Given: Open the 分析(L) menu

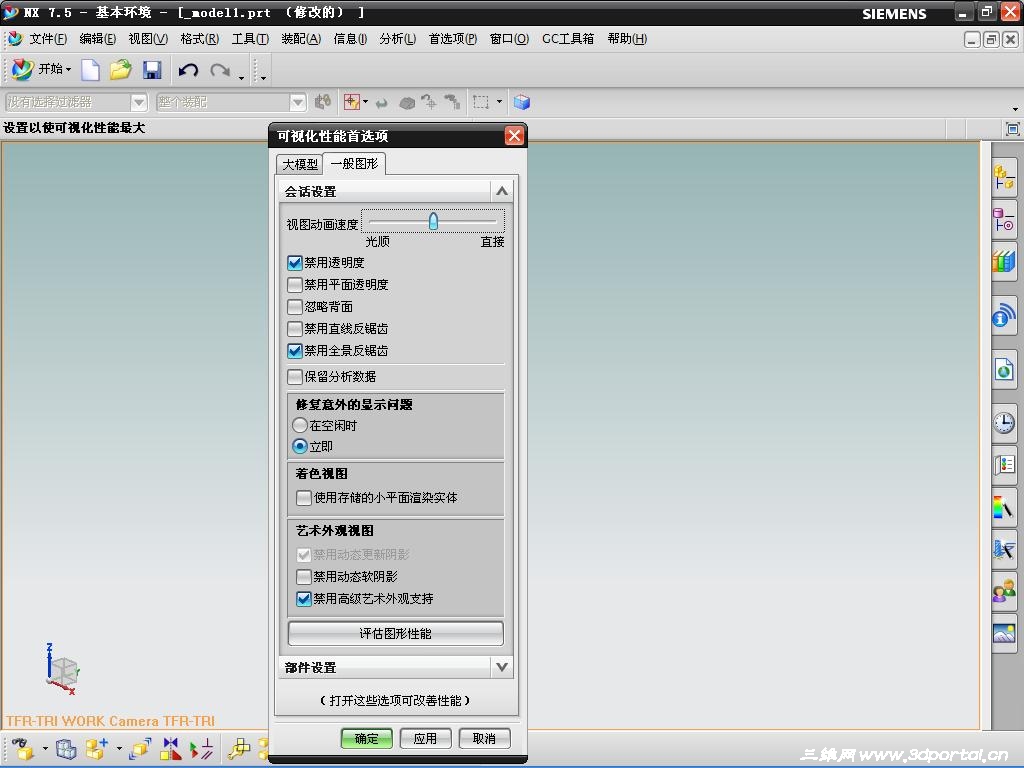Looking at the screenshot, I should [398, 39].
